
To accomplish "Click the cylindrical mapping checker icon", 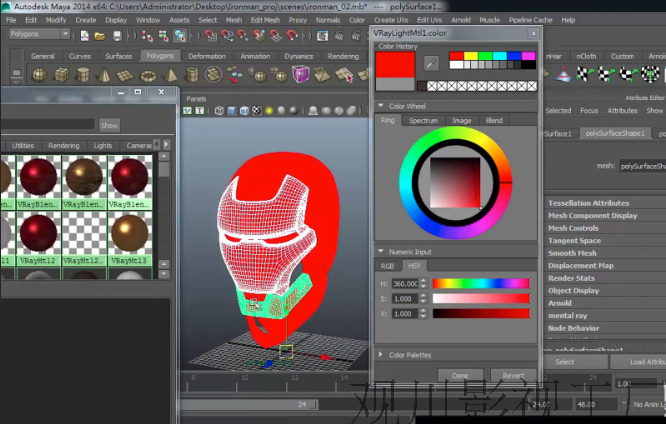I will point(607,75).
